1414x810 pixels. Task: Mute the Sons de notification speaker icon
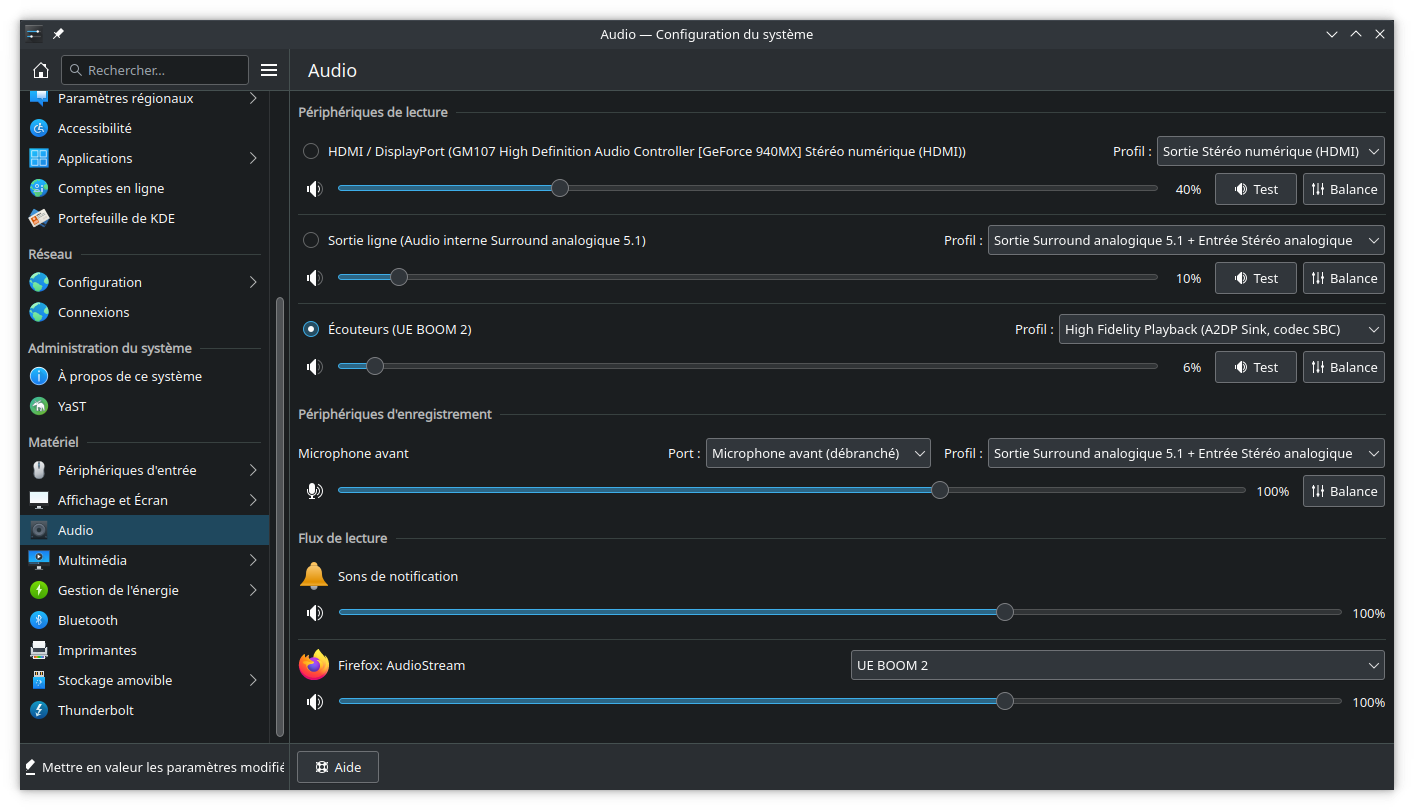(x=315, y=613)
